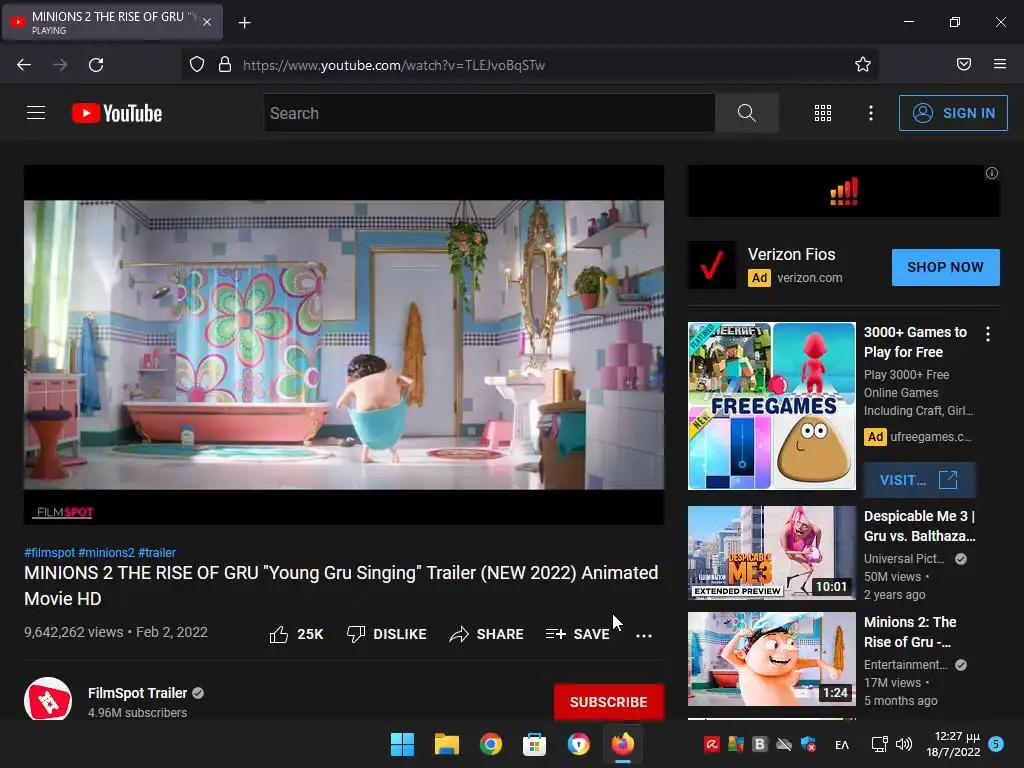
Task: Open Despicable Me 3 video thumbnail
Action: click(772, 552)
